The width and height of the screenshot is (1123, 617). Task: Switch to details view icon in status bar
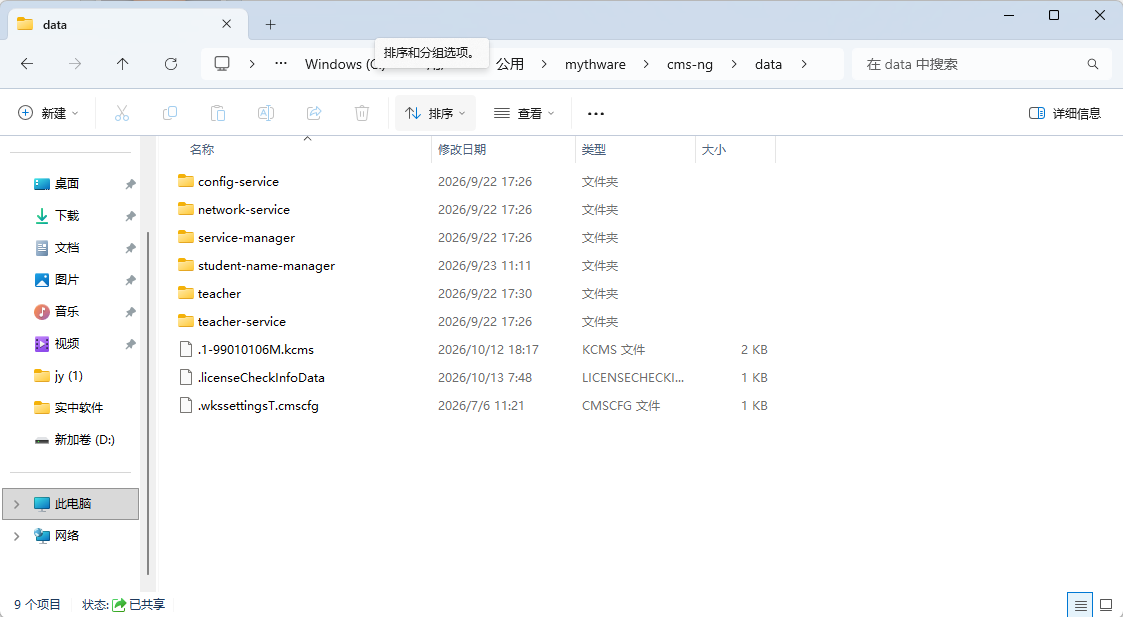(x=1080, y=605)
